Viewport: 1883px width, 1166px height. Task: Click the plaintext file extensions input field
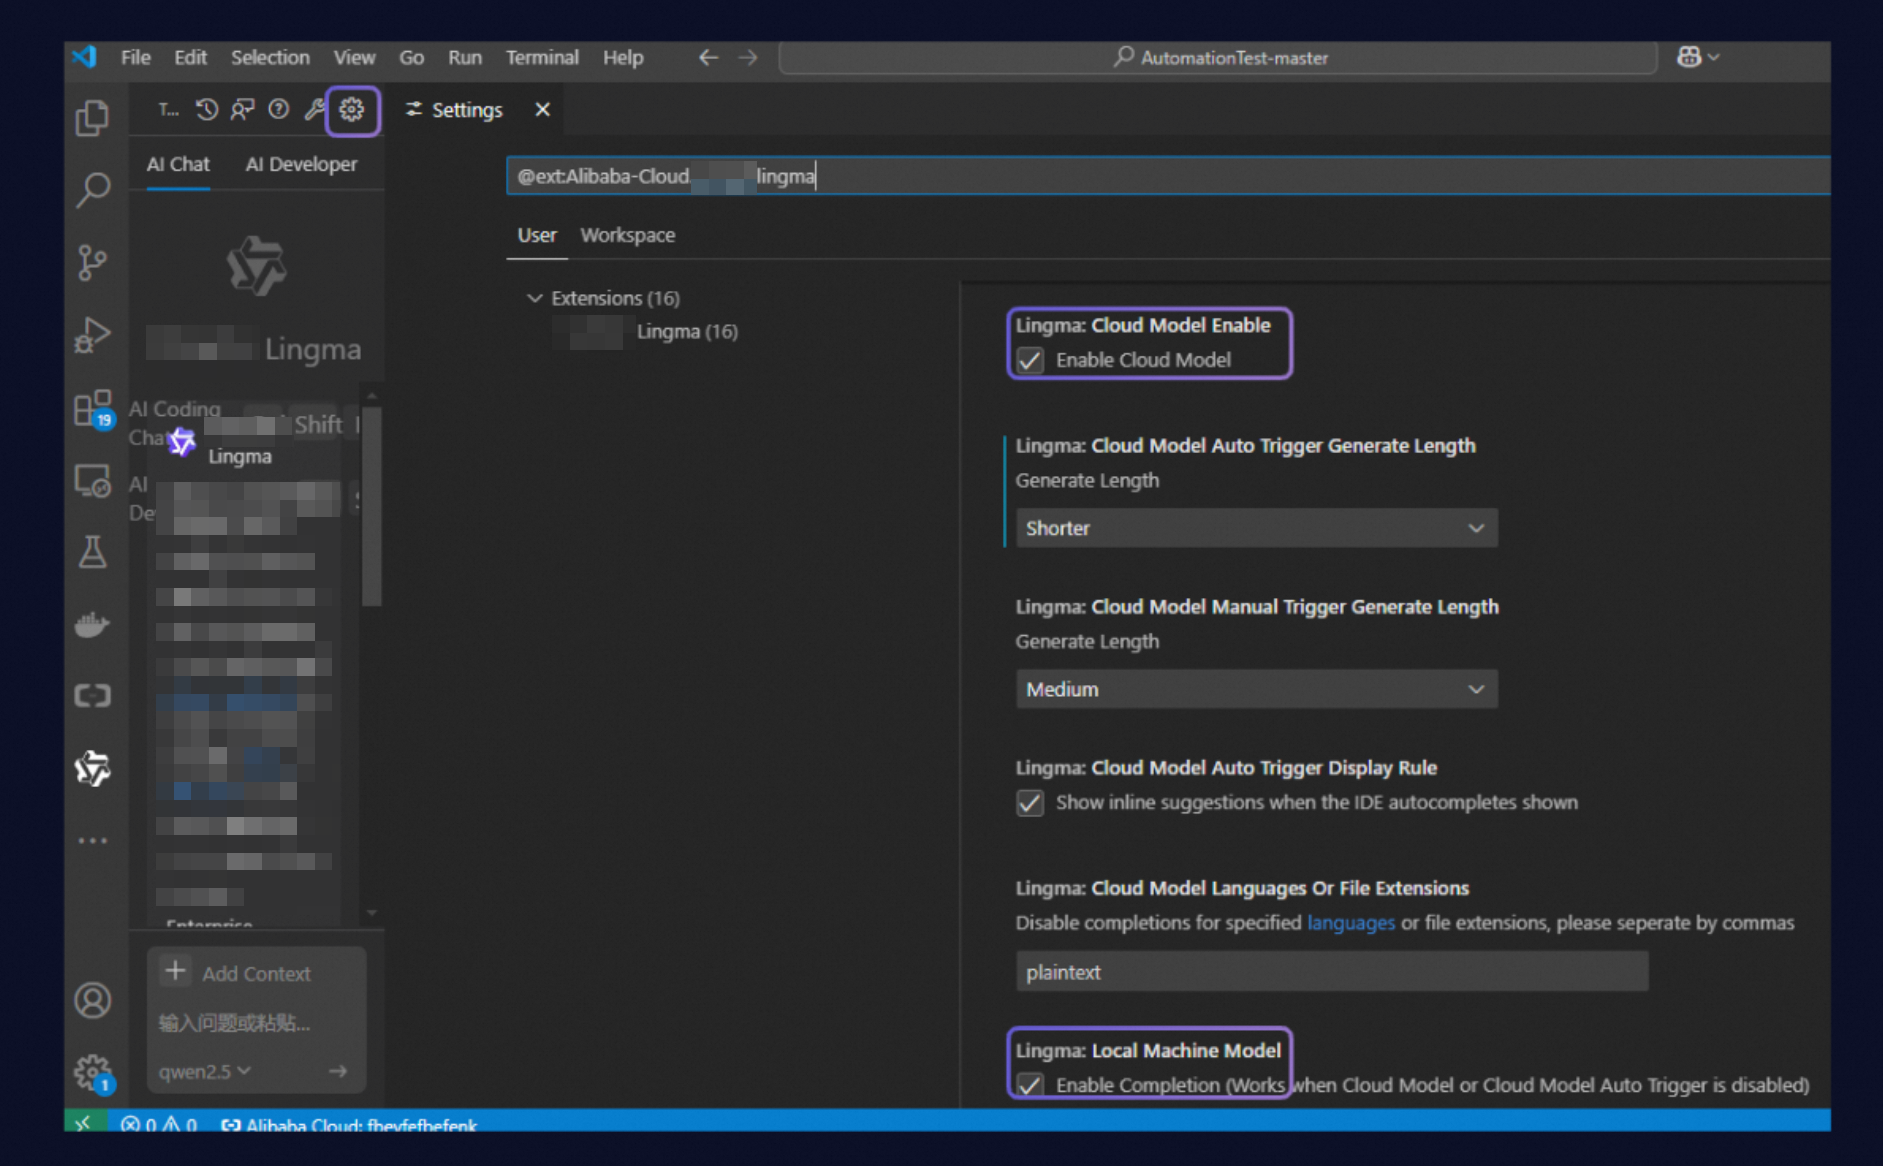[x=1331, y=972]
